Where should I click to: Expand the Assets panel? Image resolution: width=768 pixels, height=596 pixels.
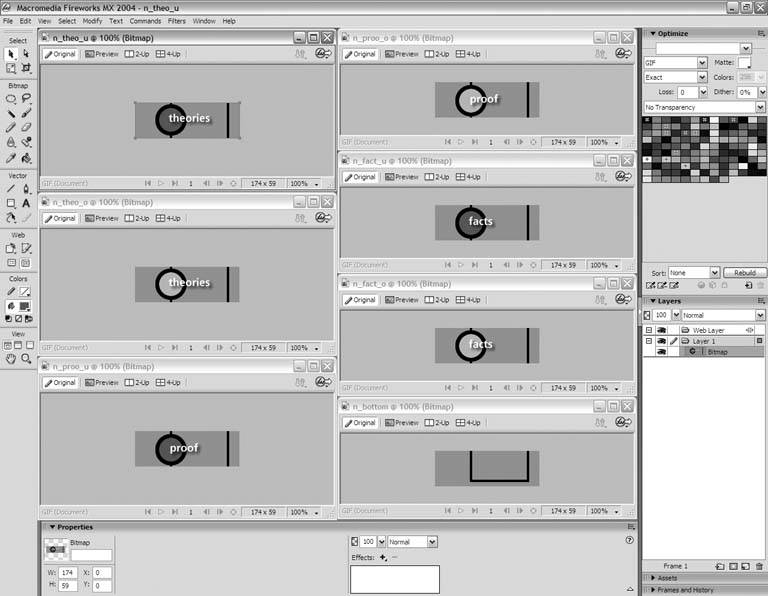(x=667, y=578)
